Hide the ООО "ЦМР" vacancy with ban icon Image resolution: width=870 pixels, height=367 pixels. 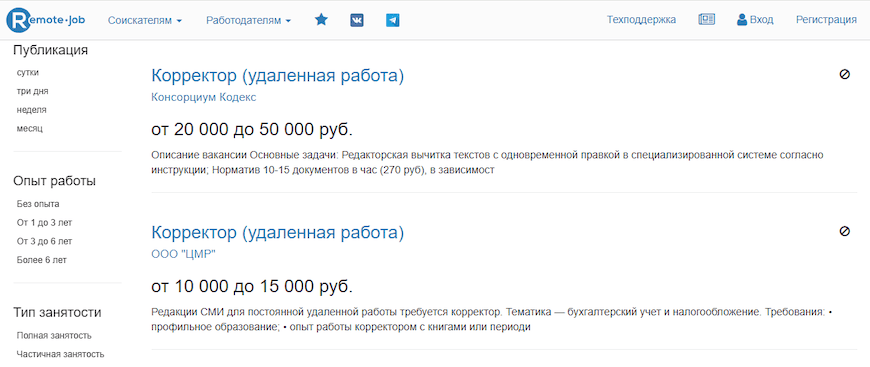[845, 231]
